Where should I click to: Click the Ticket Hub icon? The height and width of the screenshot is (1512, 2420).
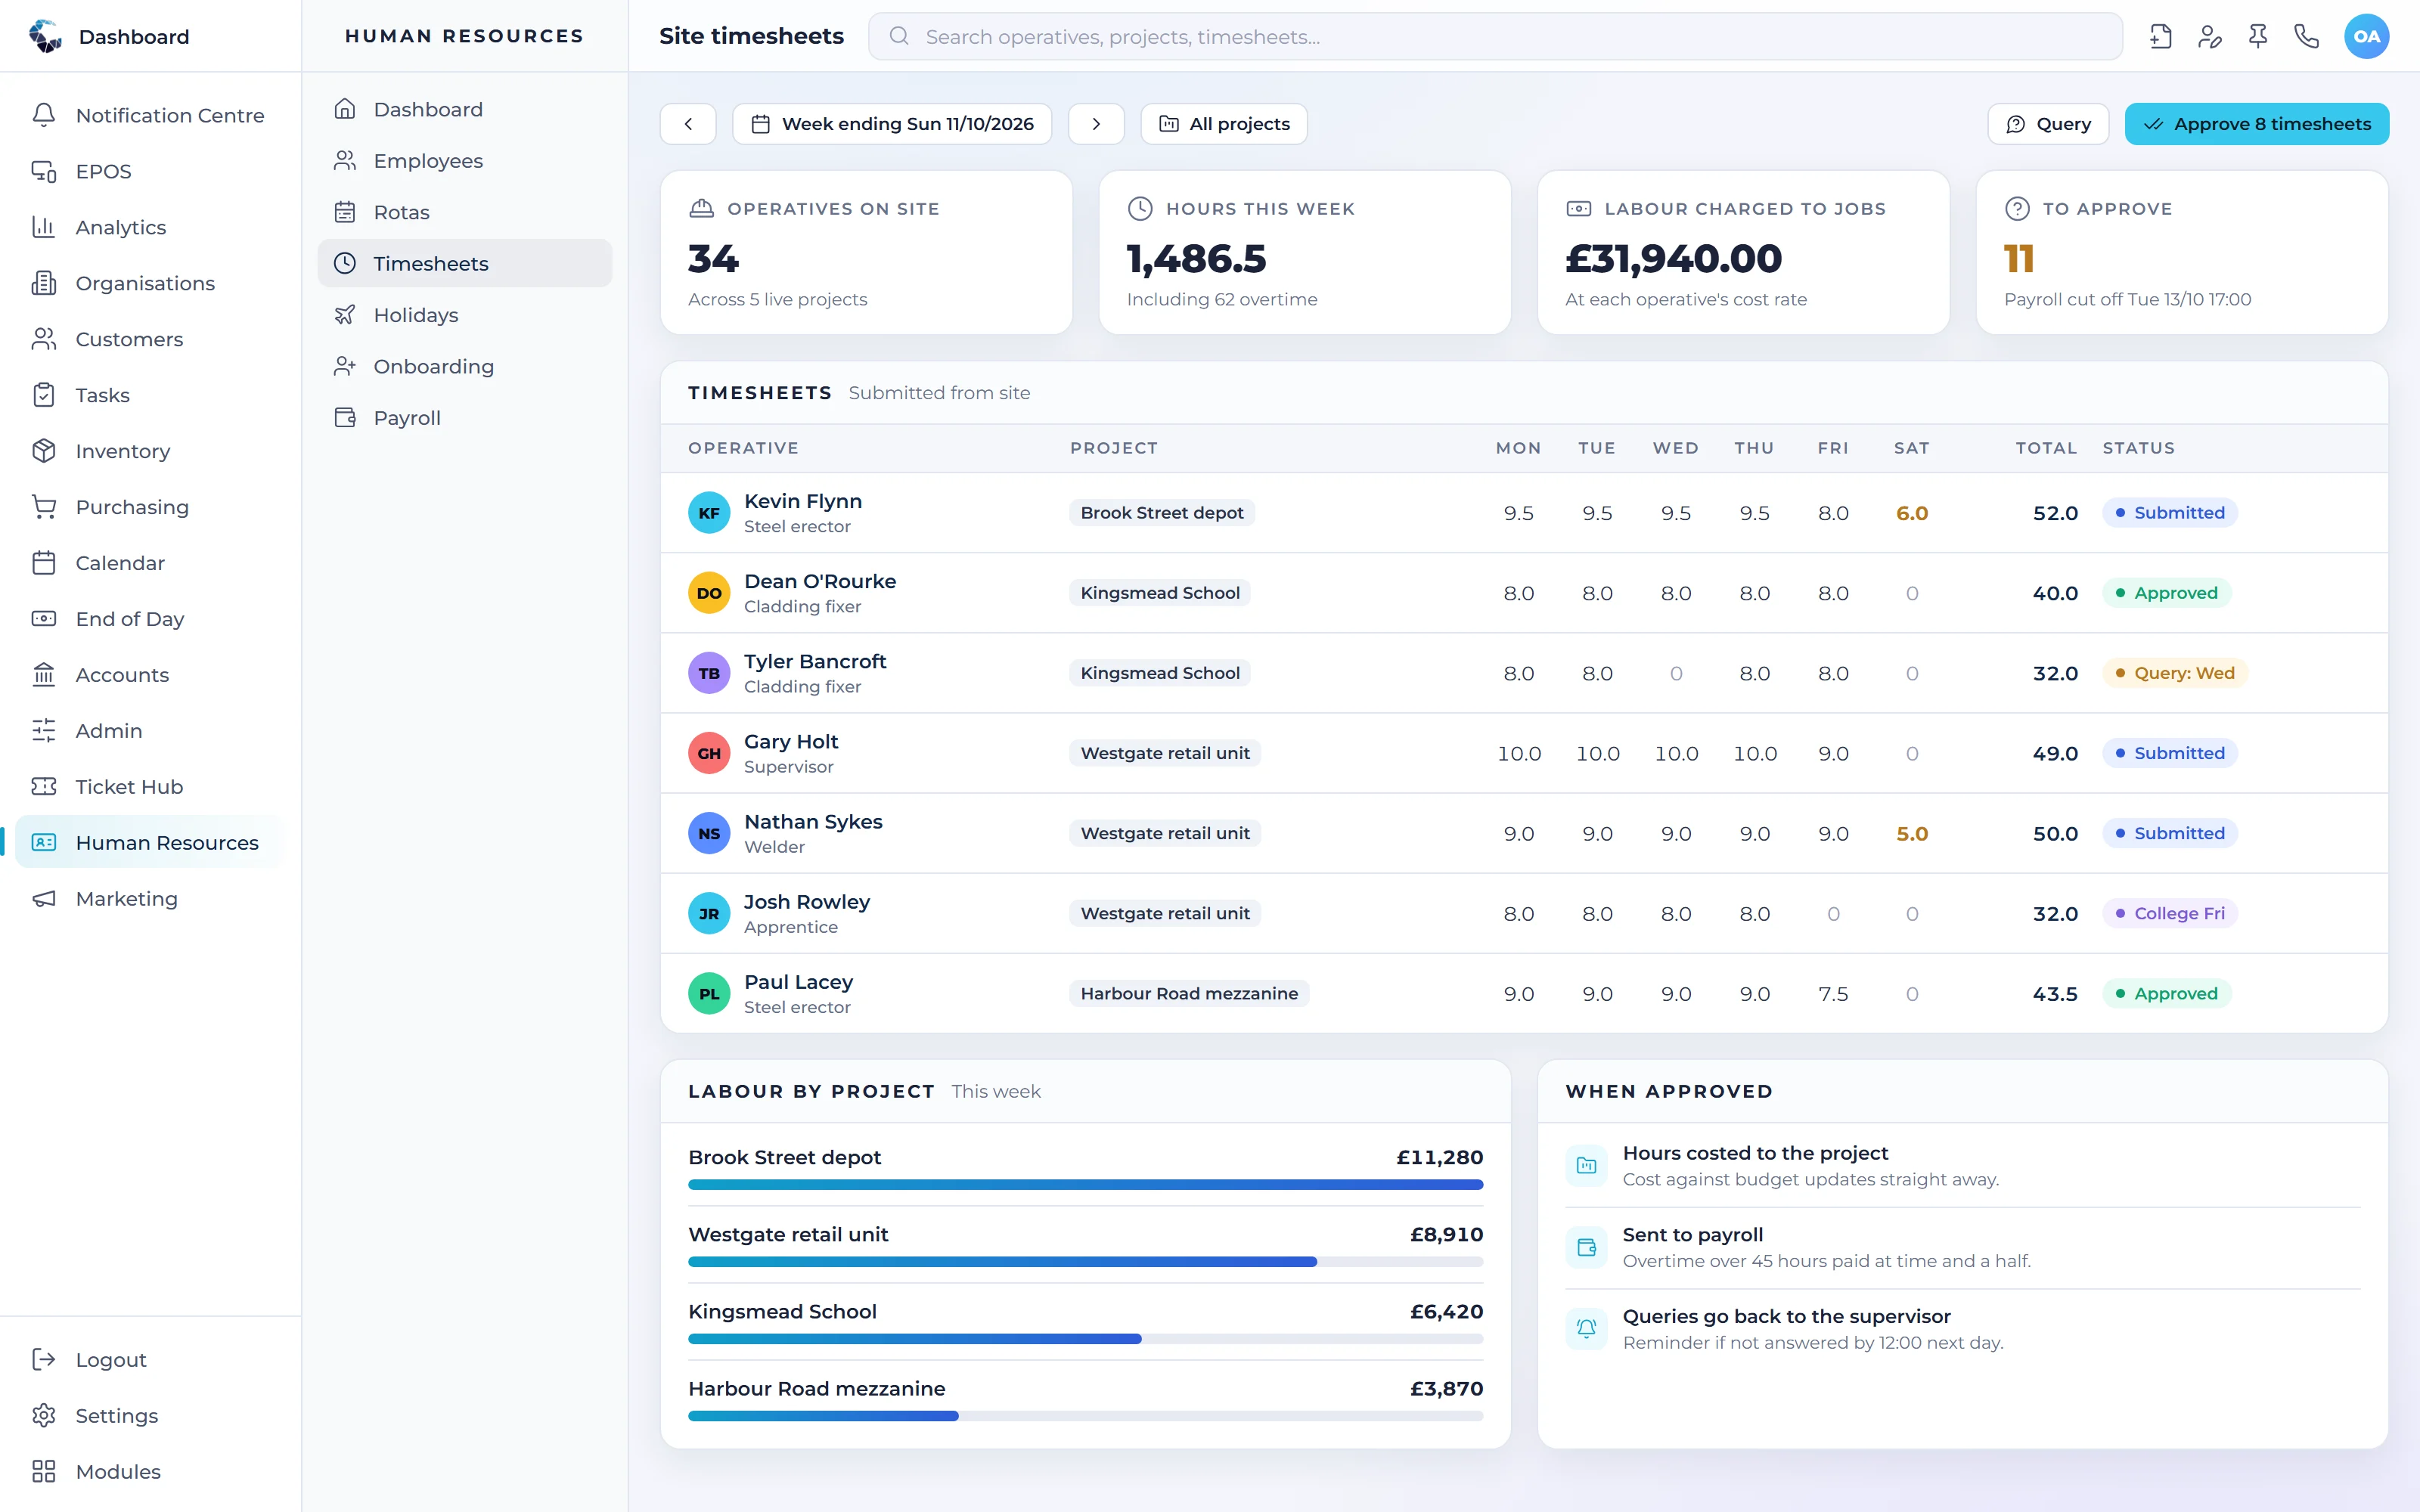coord(44,787)
